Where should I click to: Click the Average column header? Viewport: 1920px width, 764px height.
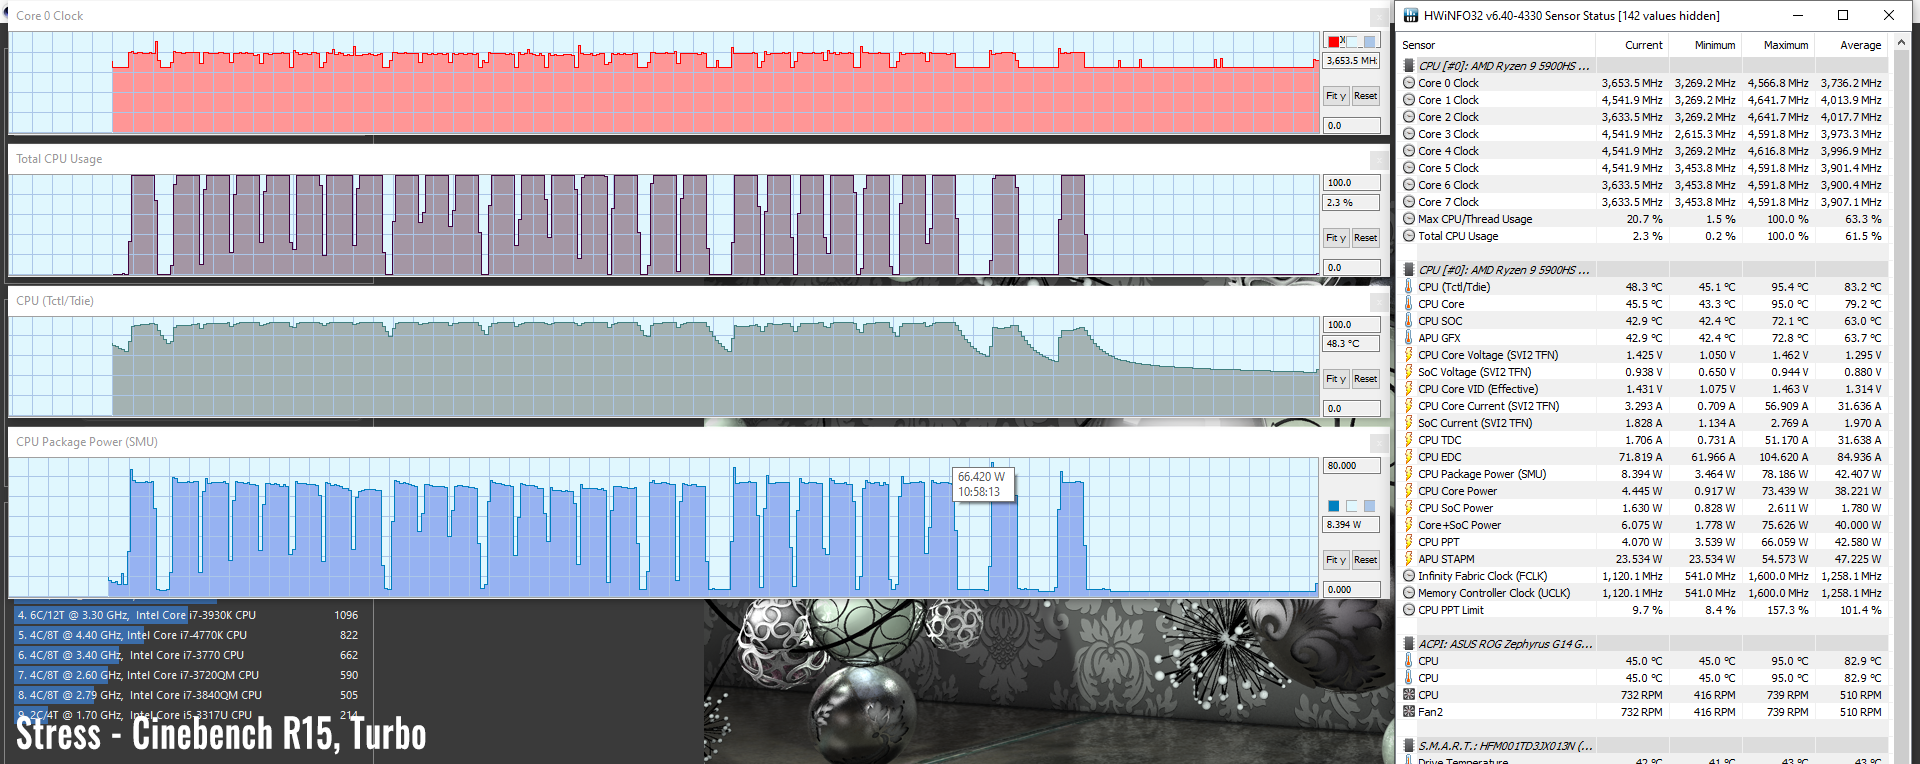click(x=1851, y=45)
